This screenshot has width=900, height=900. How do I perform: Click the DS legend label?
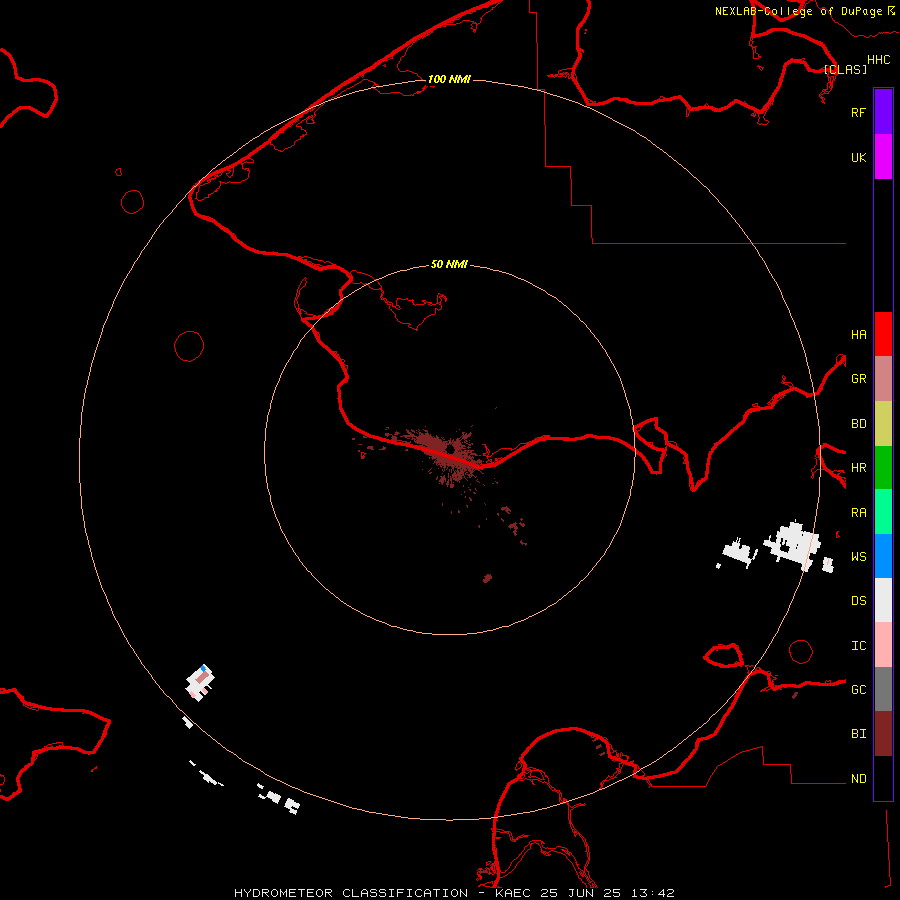[x=858, y=601]
